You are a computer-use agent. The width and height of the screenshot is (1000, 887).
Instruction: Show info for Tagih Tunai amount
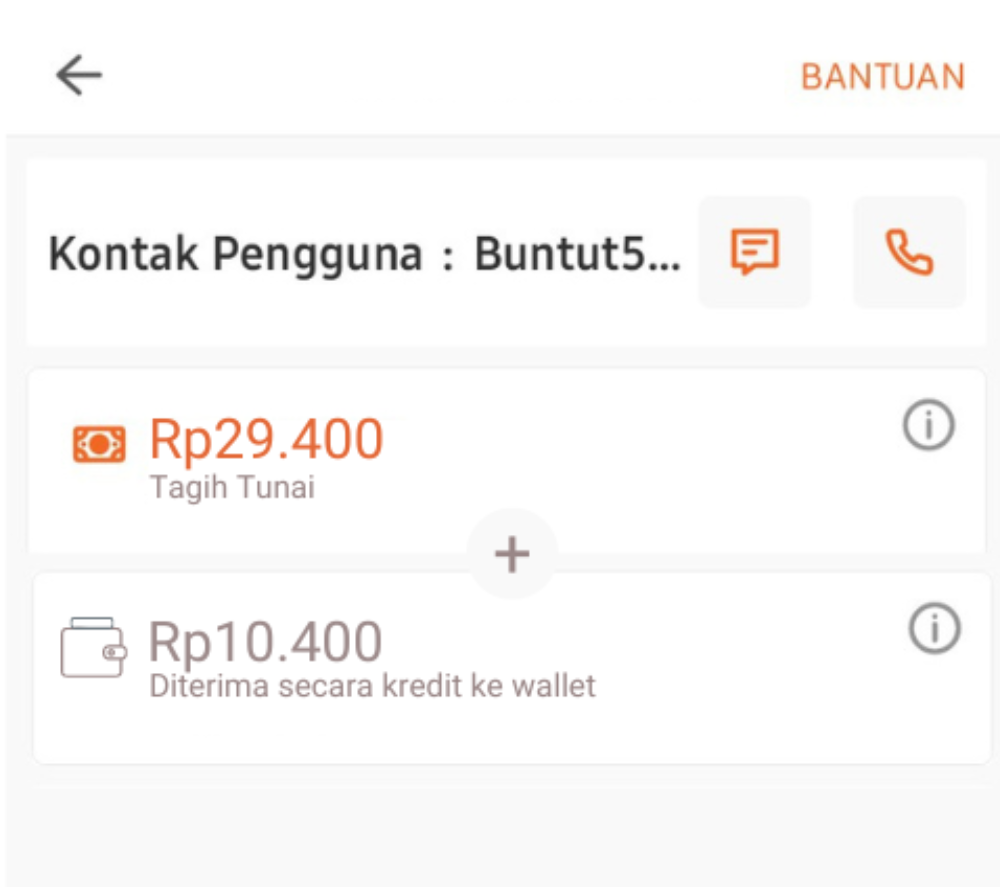(x=929, y=425)
